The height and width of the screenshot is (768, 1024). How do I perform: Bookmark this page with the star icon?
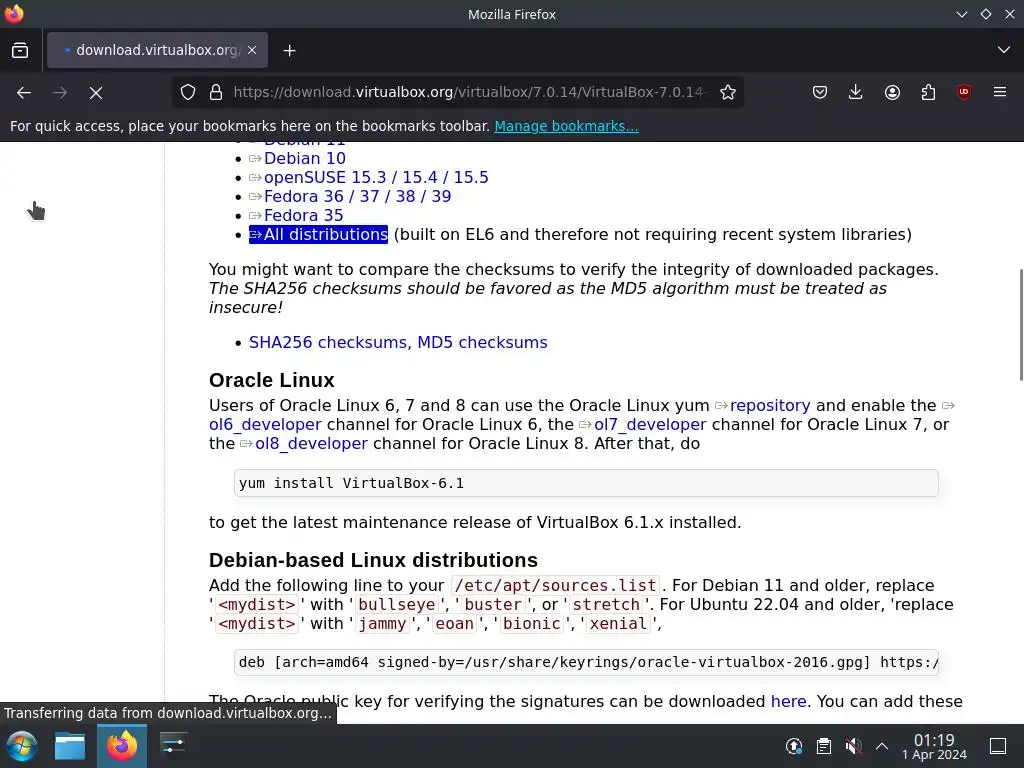(728, 93)
